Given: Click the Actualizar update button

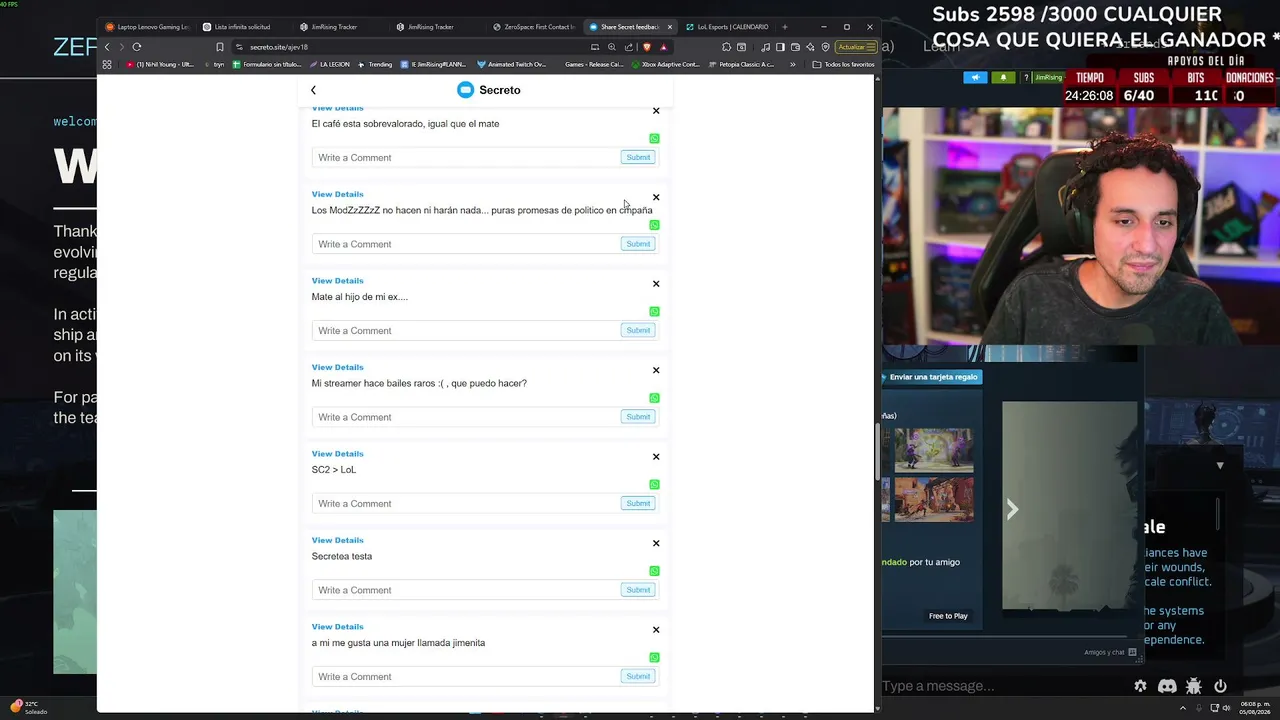Looking at the screenshot, I should 856,47.
